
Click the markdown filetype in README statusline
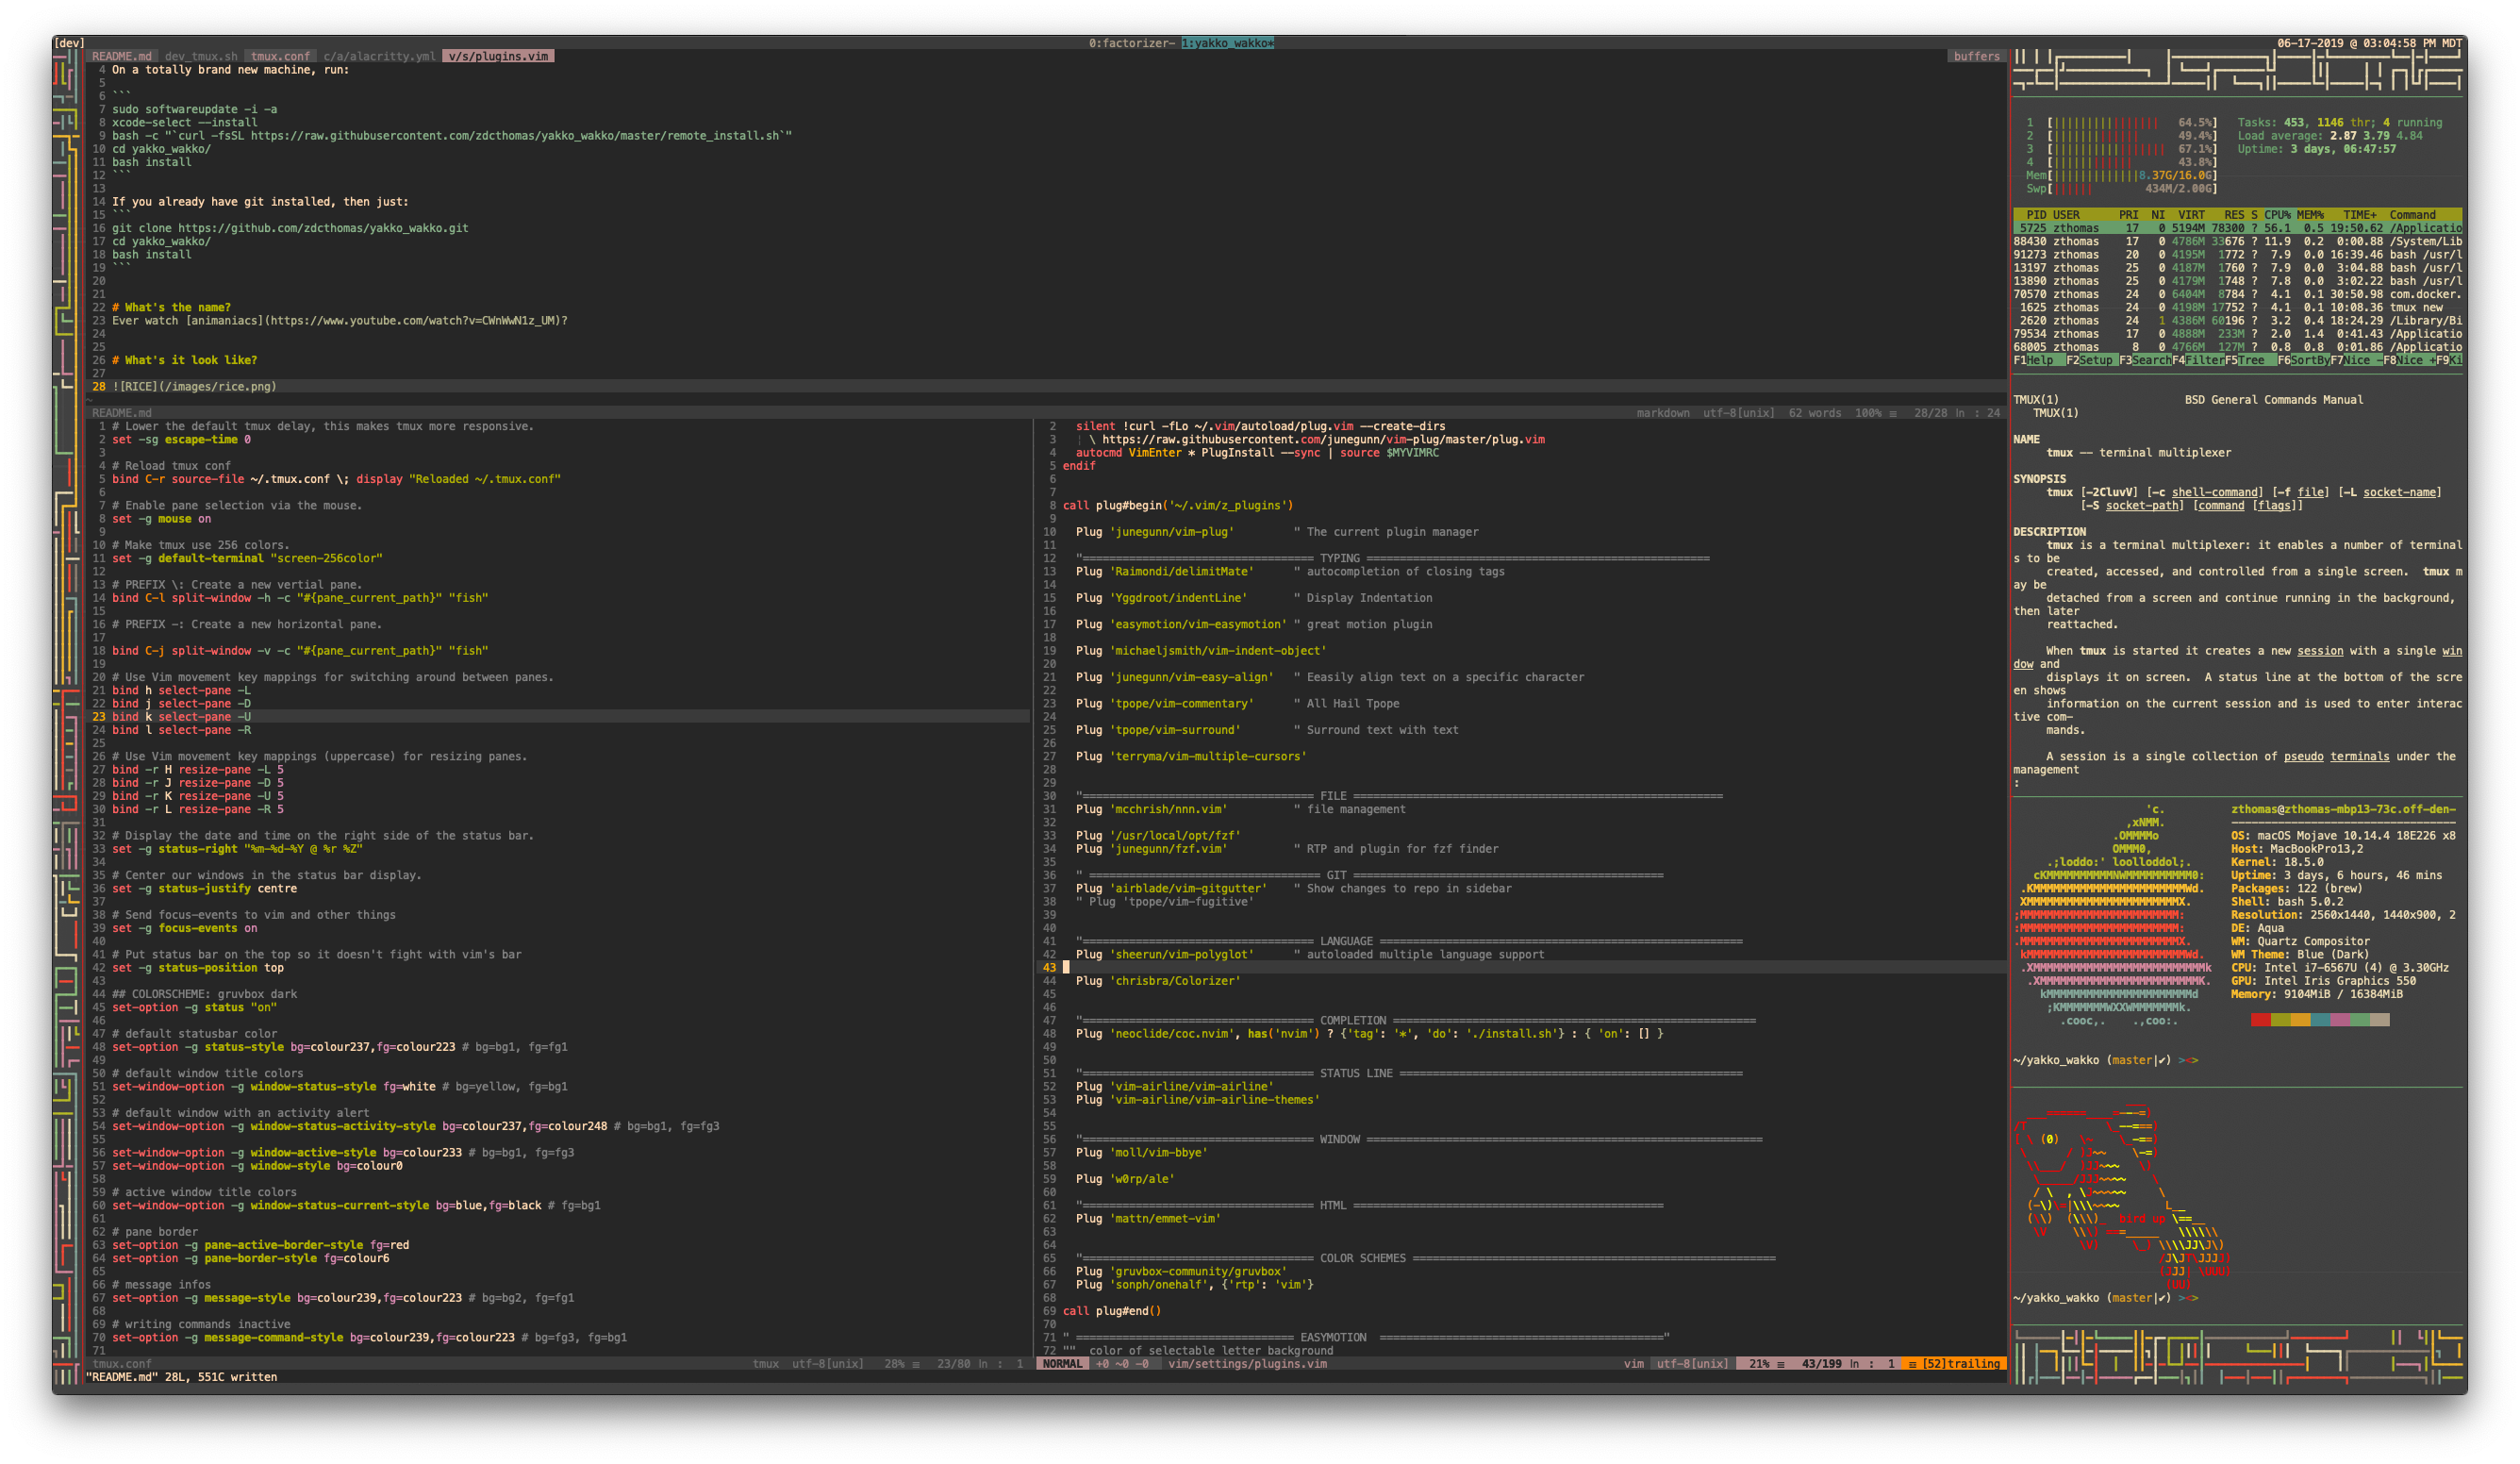coord(1663,413)
